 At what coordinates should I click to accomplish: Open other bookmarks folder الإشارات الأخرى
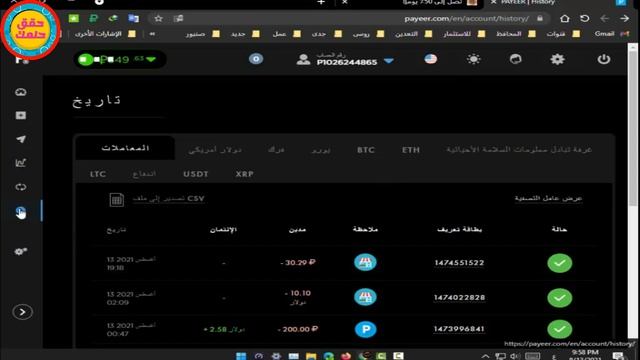pos(105,34)
